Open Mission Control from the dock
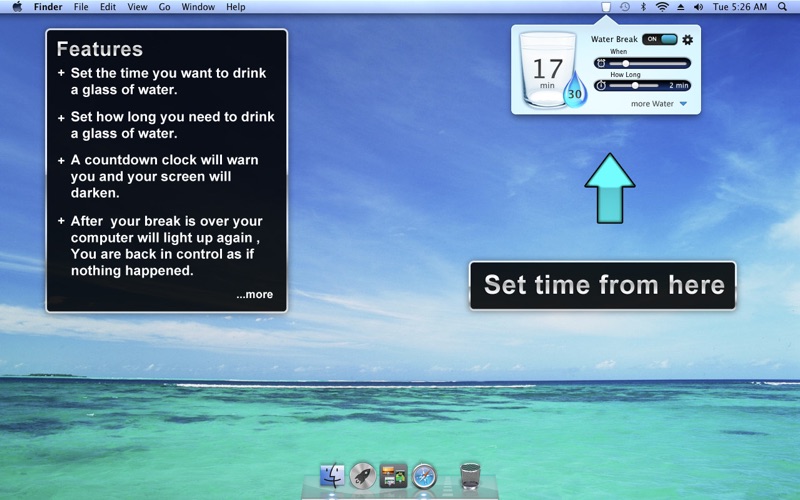 click(x=393, y=476)
